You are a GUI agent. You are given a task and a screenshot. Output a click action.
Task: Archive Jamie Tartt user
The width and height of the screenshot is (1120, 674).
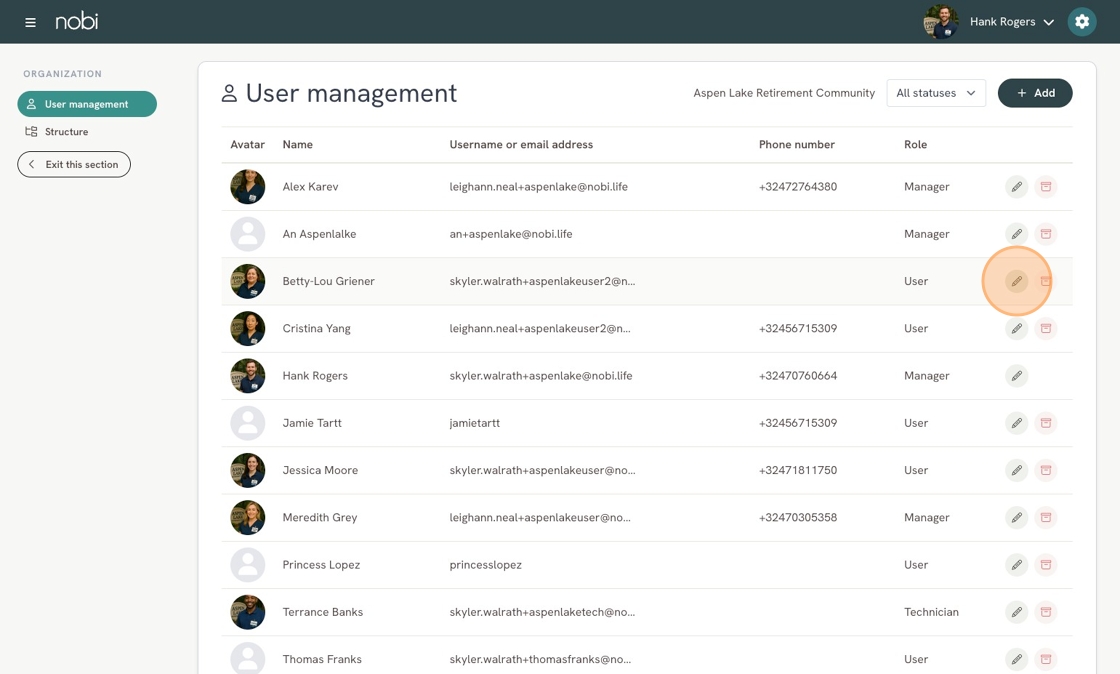[1045, 423]
